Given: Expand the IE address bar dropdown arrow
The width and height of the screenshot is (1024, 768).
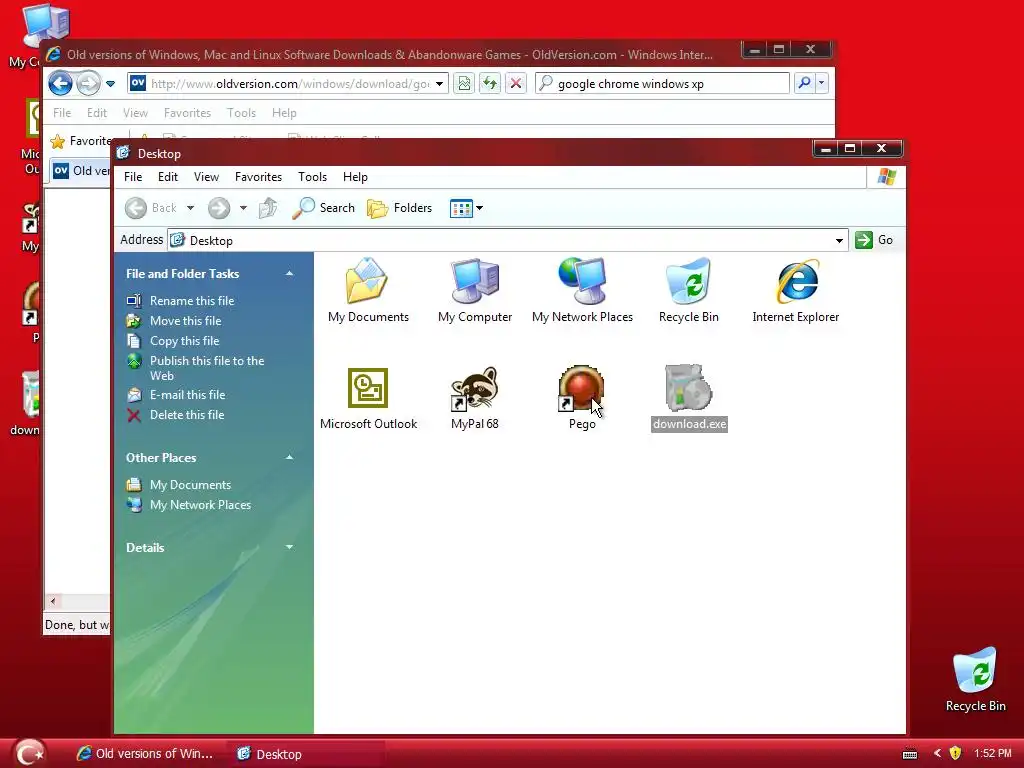Looking at the screenshot, I should tap(440, 84).
